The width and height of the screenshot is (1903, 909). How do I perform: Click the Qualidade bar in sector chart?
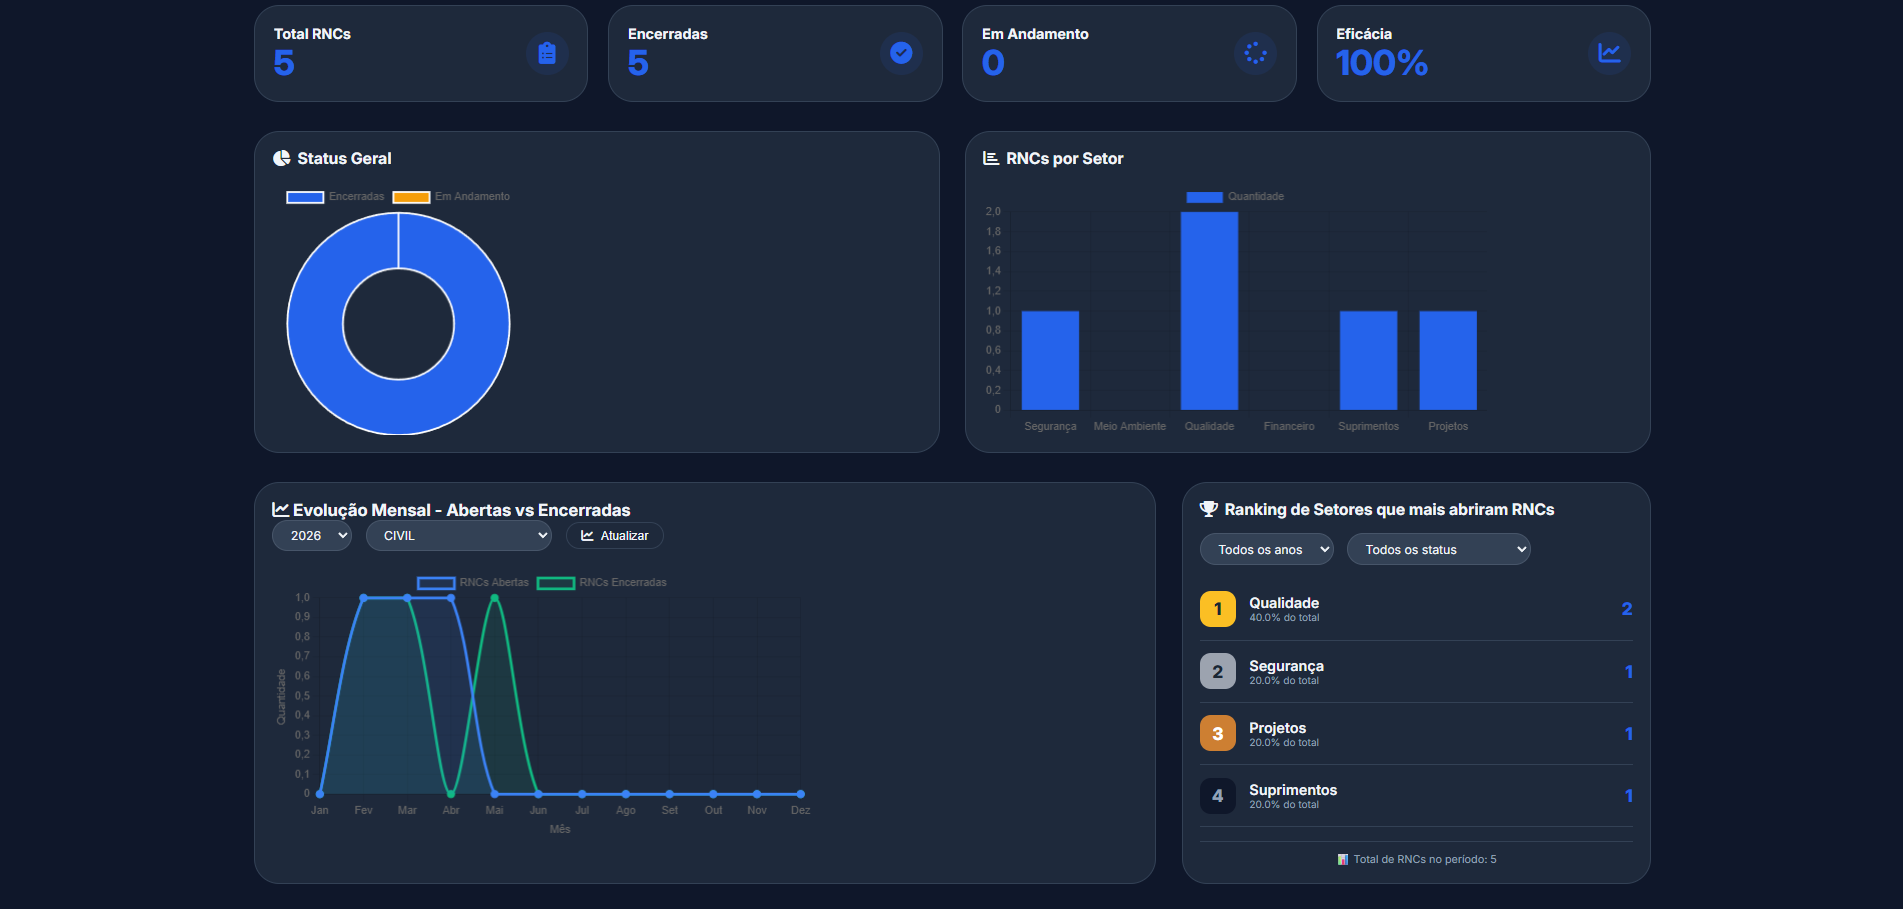(x=1209, y=311)
